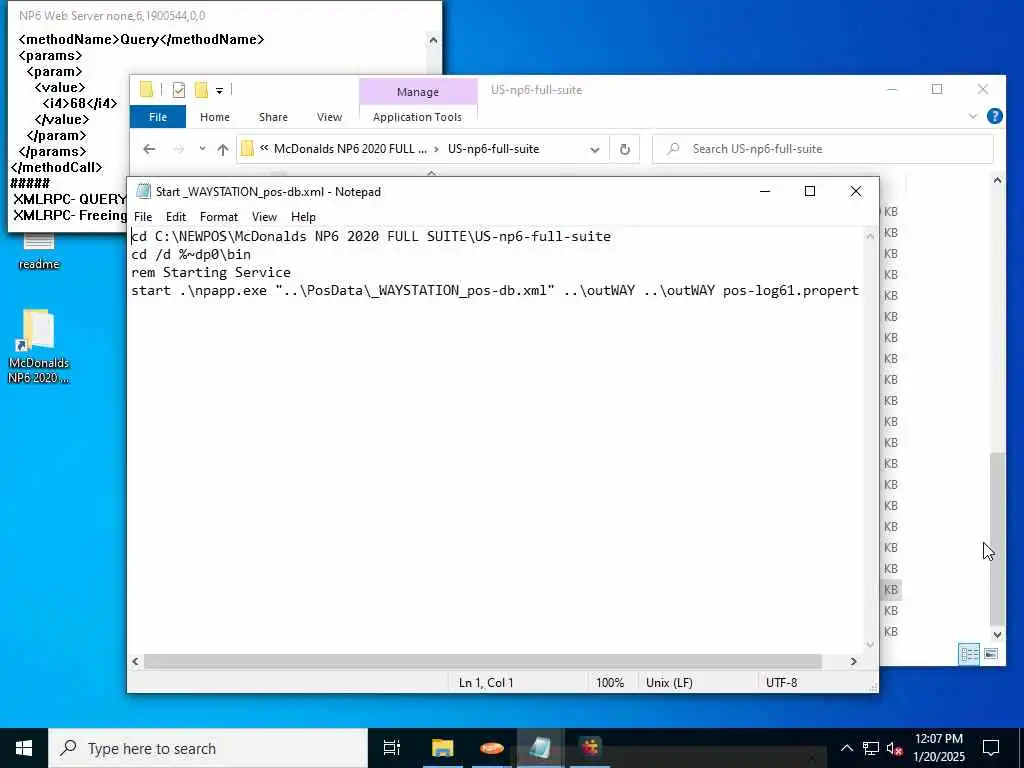1024x768 pixels.
Task: Open Notepad taskbar icon
Action: point(540,748)
